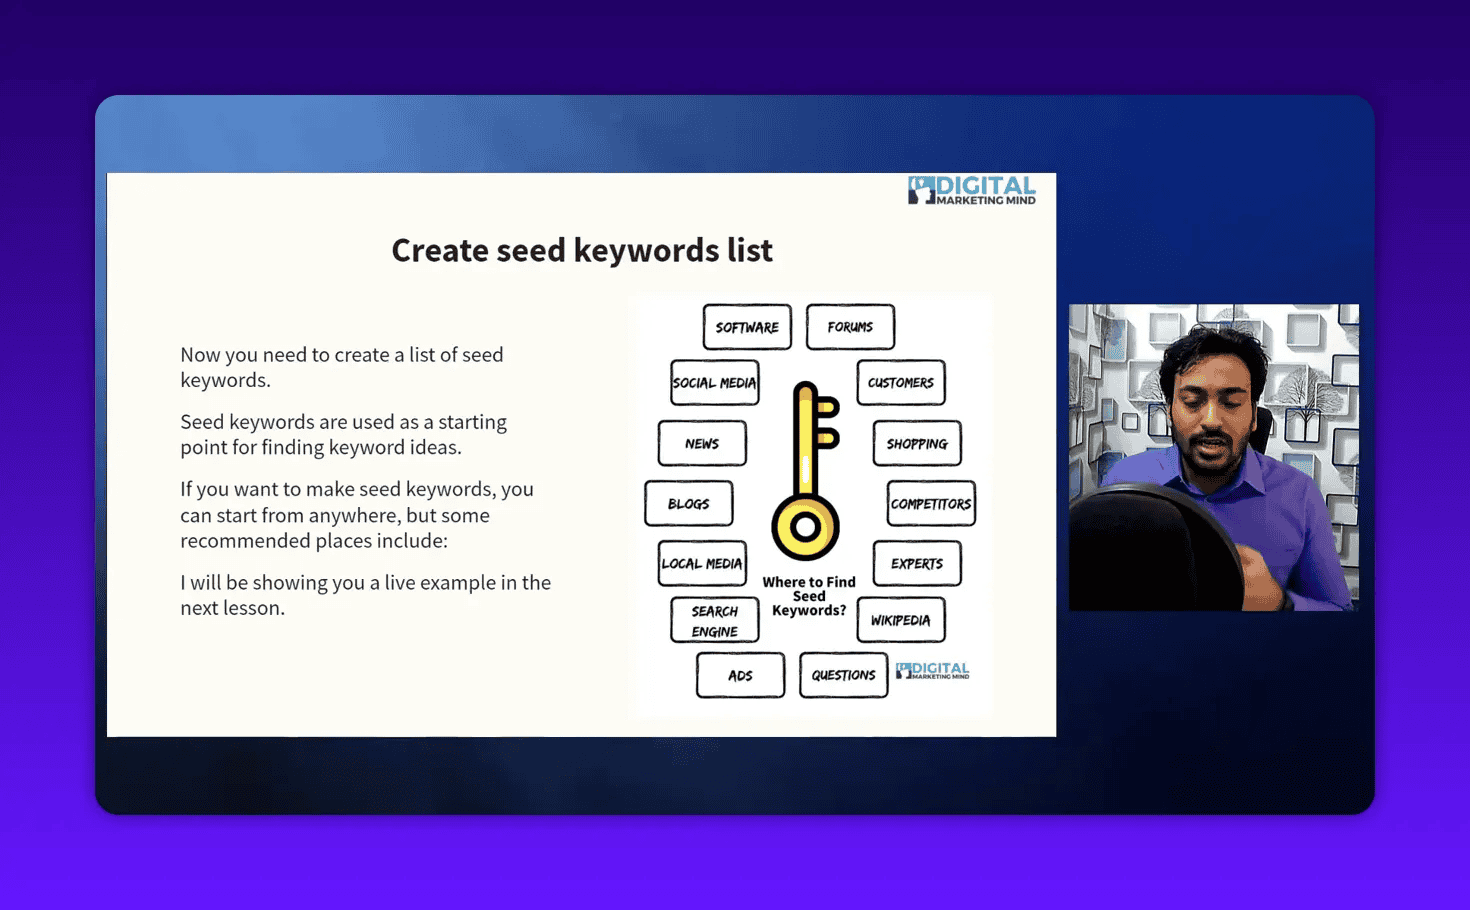
Task: Click the SOCIAL MEDIA diagram box
Action: tap(714, 383)
